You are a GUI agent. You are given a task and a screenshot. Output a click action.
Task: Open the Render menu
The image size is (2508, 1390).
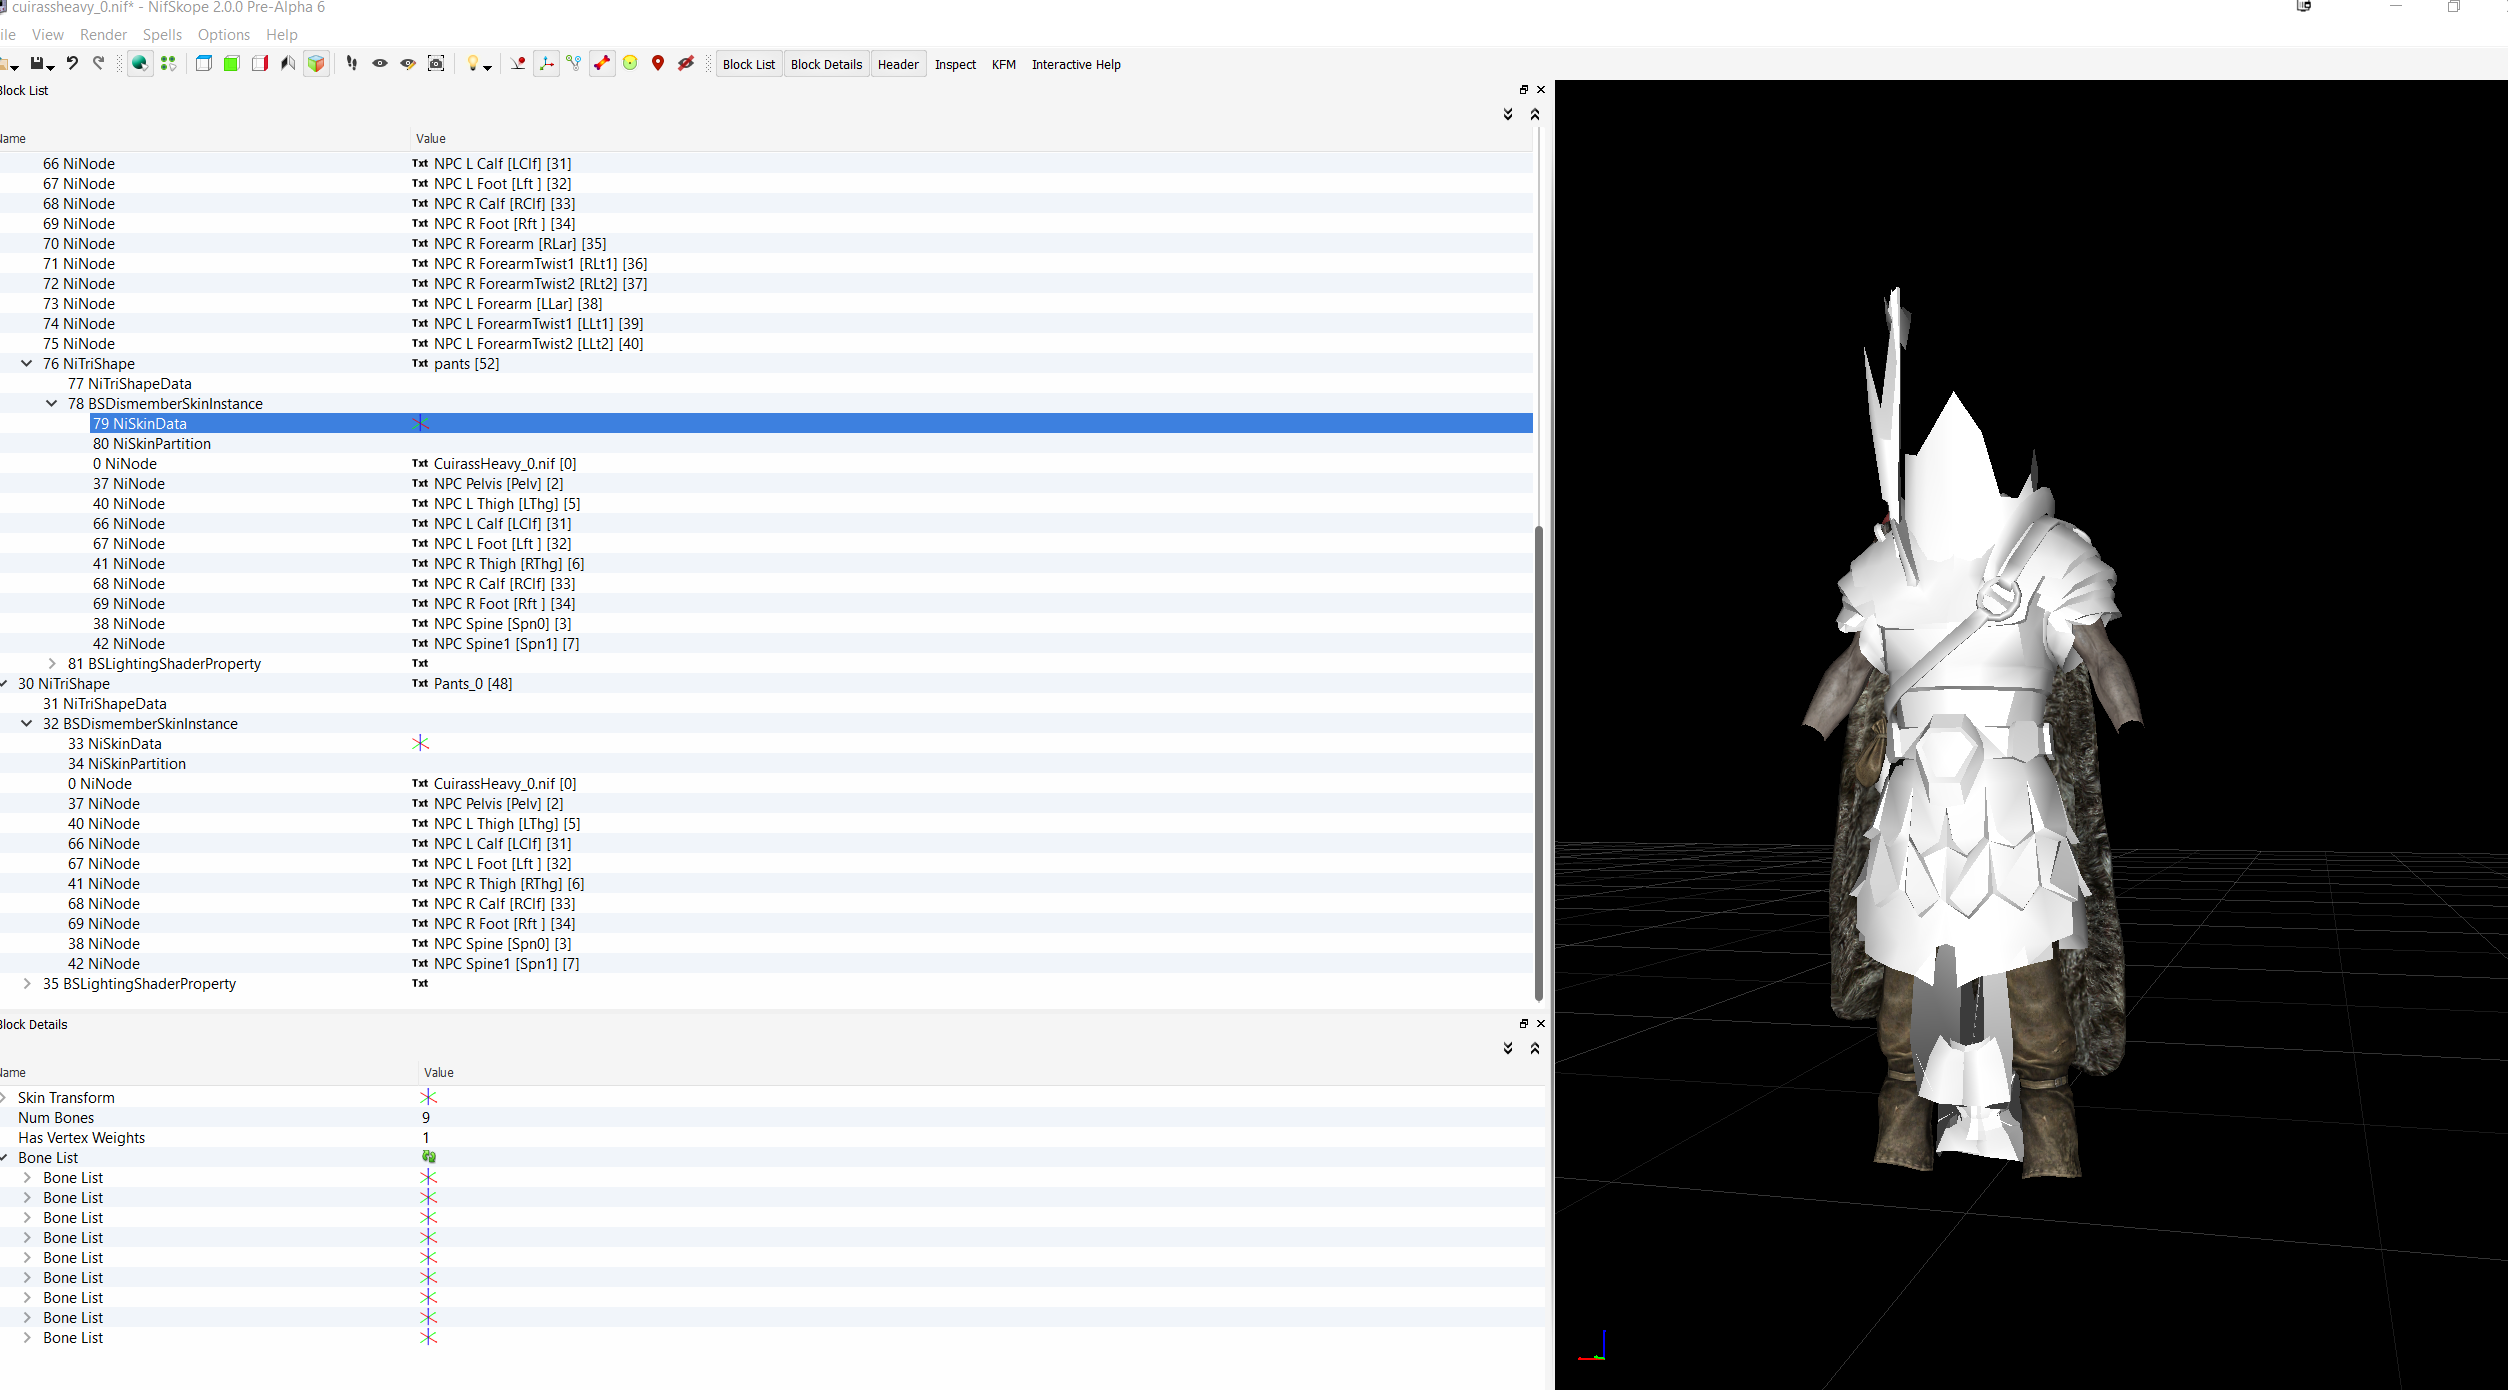(103, 35)
